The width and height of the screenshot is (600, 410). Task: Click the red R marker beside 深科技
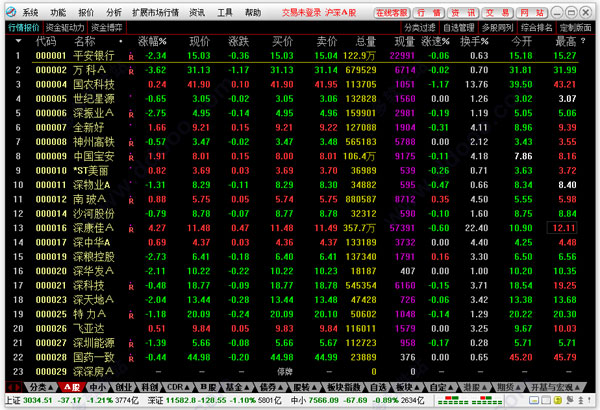click(x=131, y=286)
